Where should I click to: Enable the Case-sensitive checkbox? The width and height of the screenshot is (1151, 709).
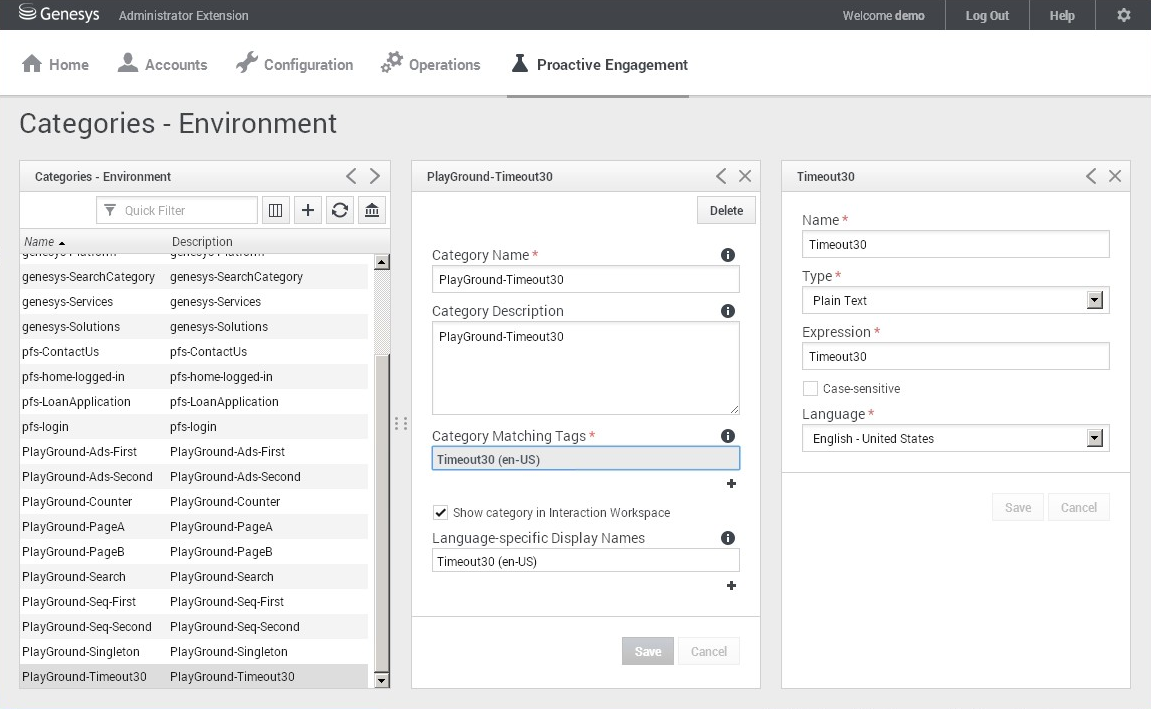pos(810,388)
